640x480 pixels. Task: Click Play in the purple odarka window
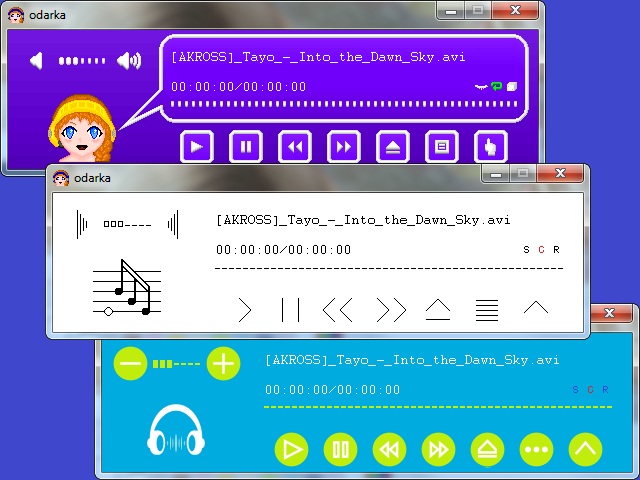point(197,147)
